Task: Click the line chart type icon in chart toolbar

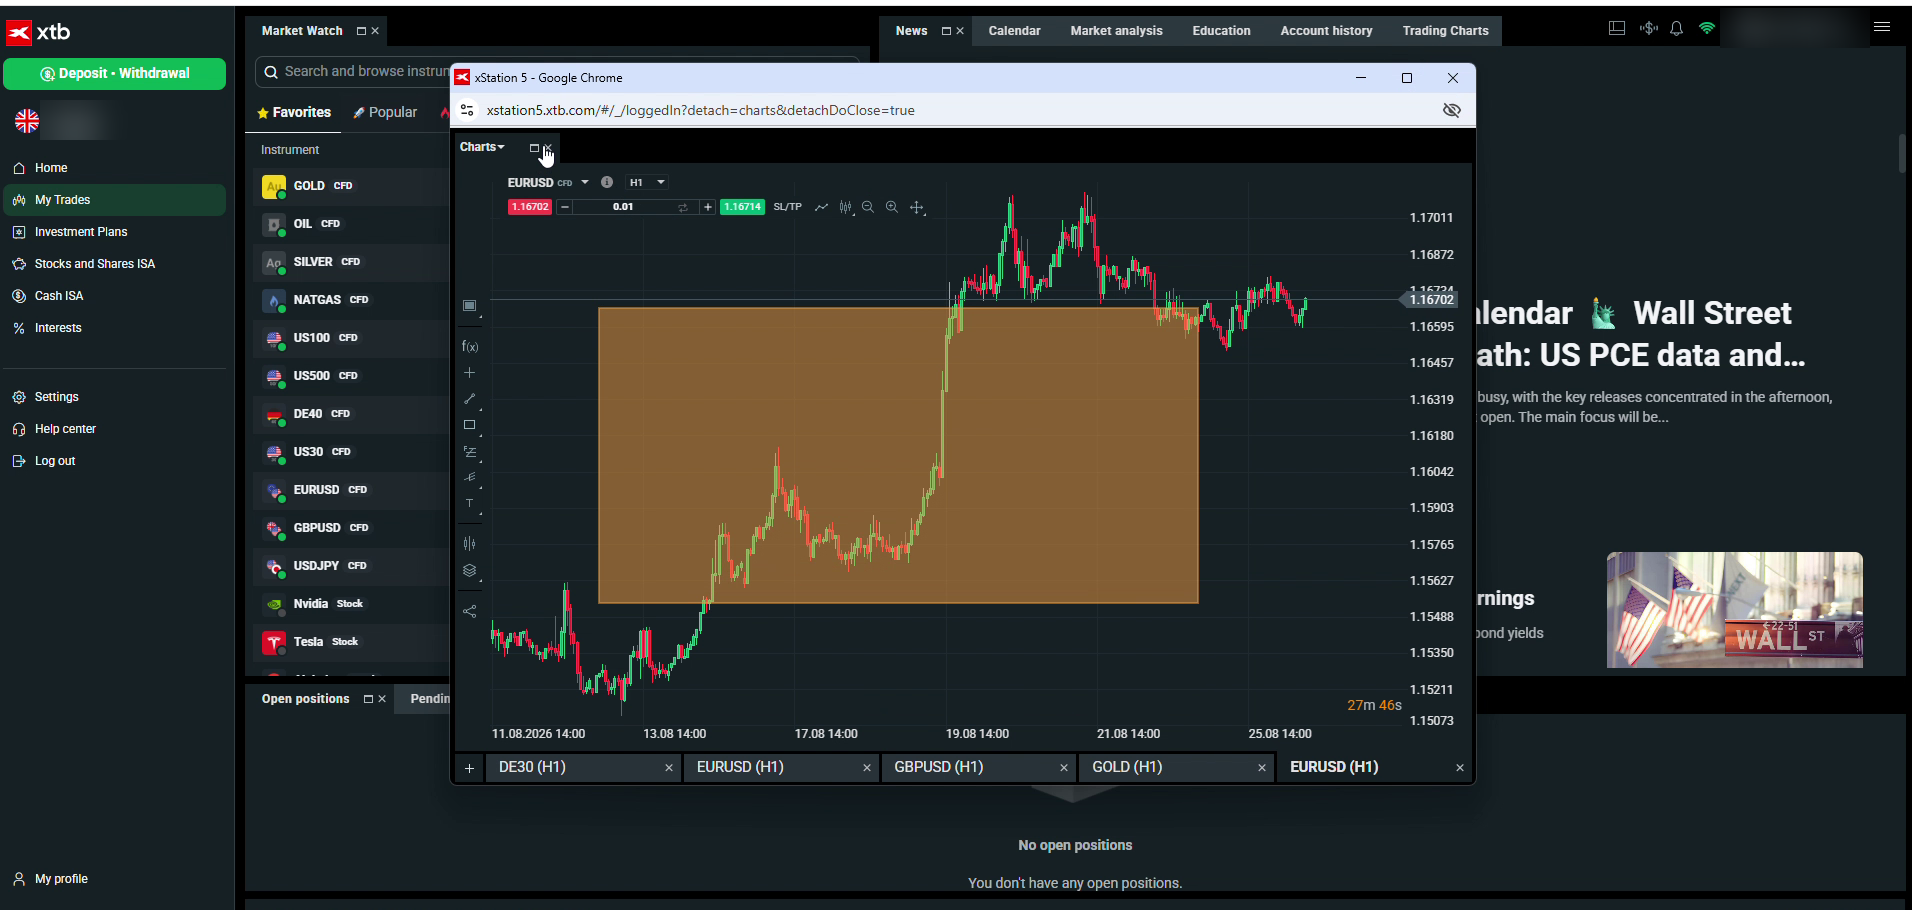Action: pos(821,207)
